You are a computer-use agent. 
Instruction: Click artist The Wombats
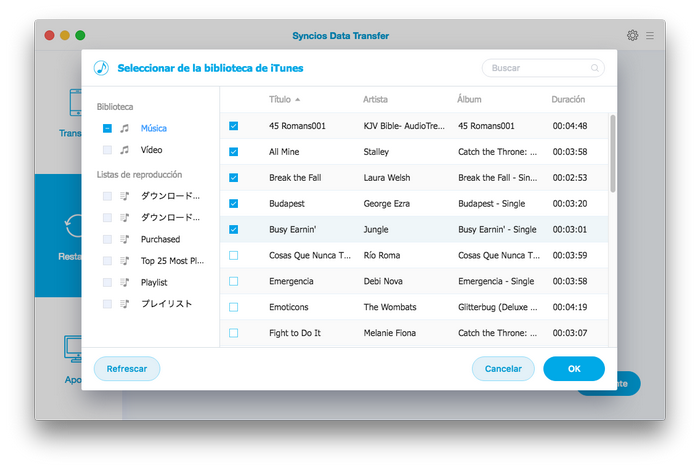(390, 307)
